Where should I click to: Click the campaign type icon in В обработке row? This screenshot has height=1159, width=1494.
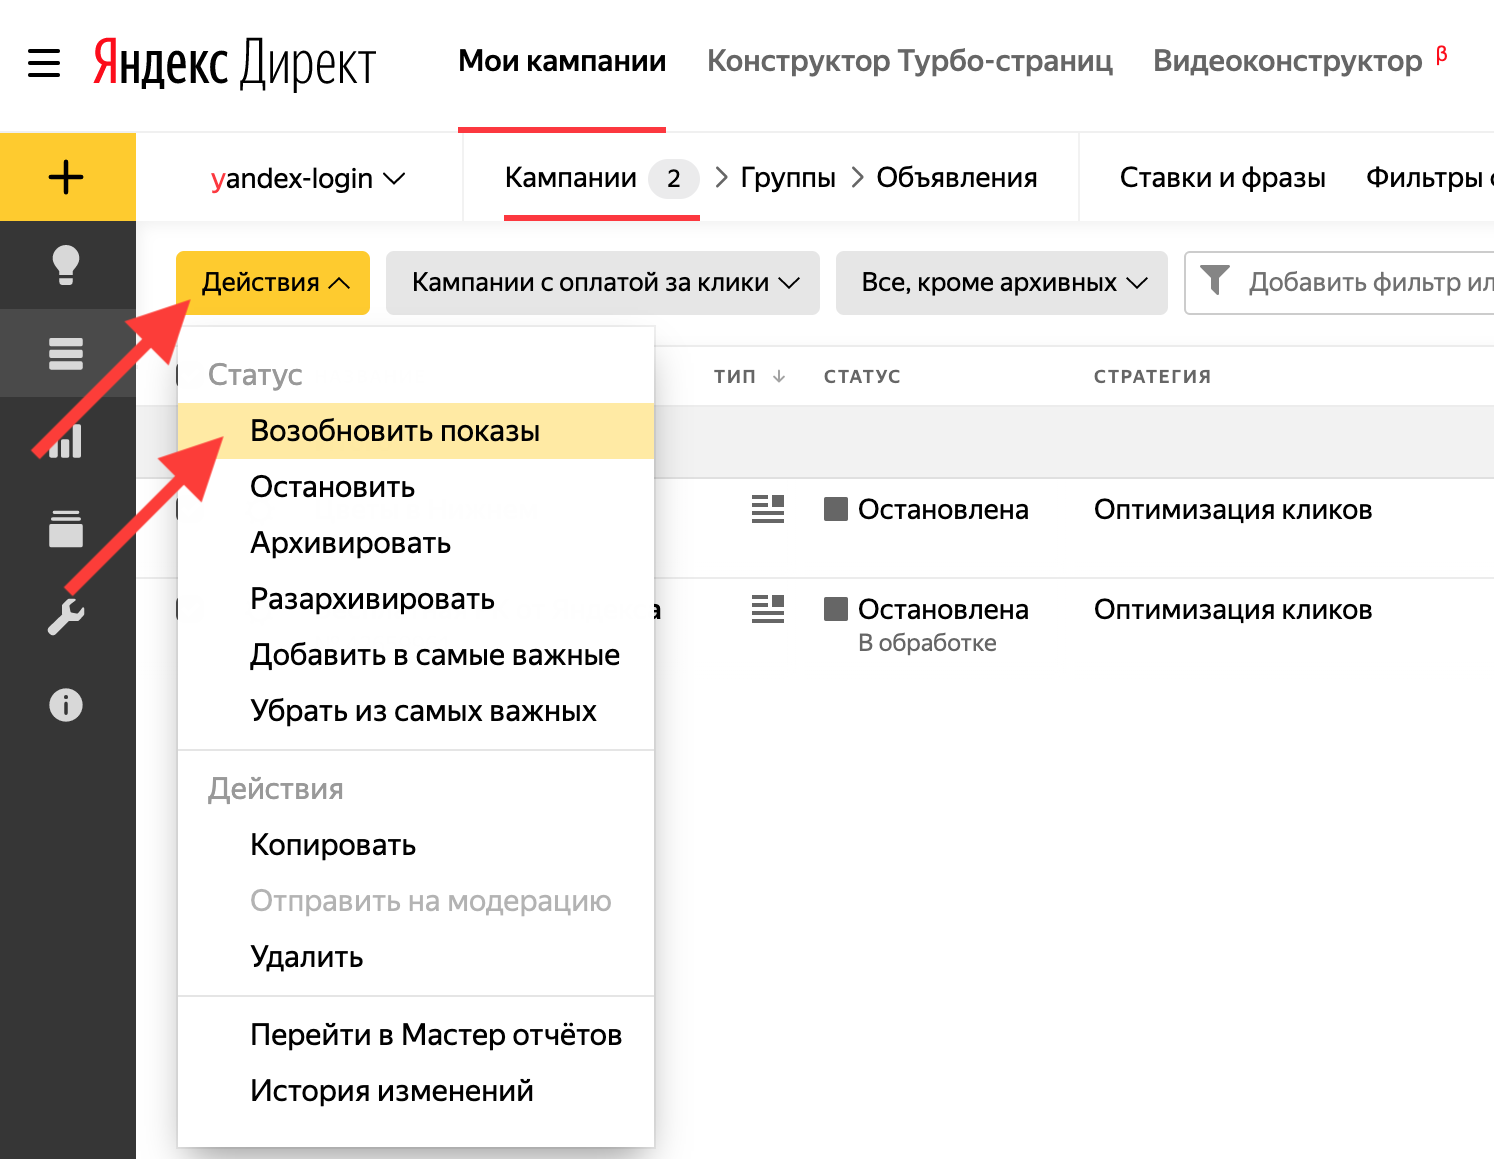tap(768, 609)
